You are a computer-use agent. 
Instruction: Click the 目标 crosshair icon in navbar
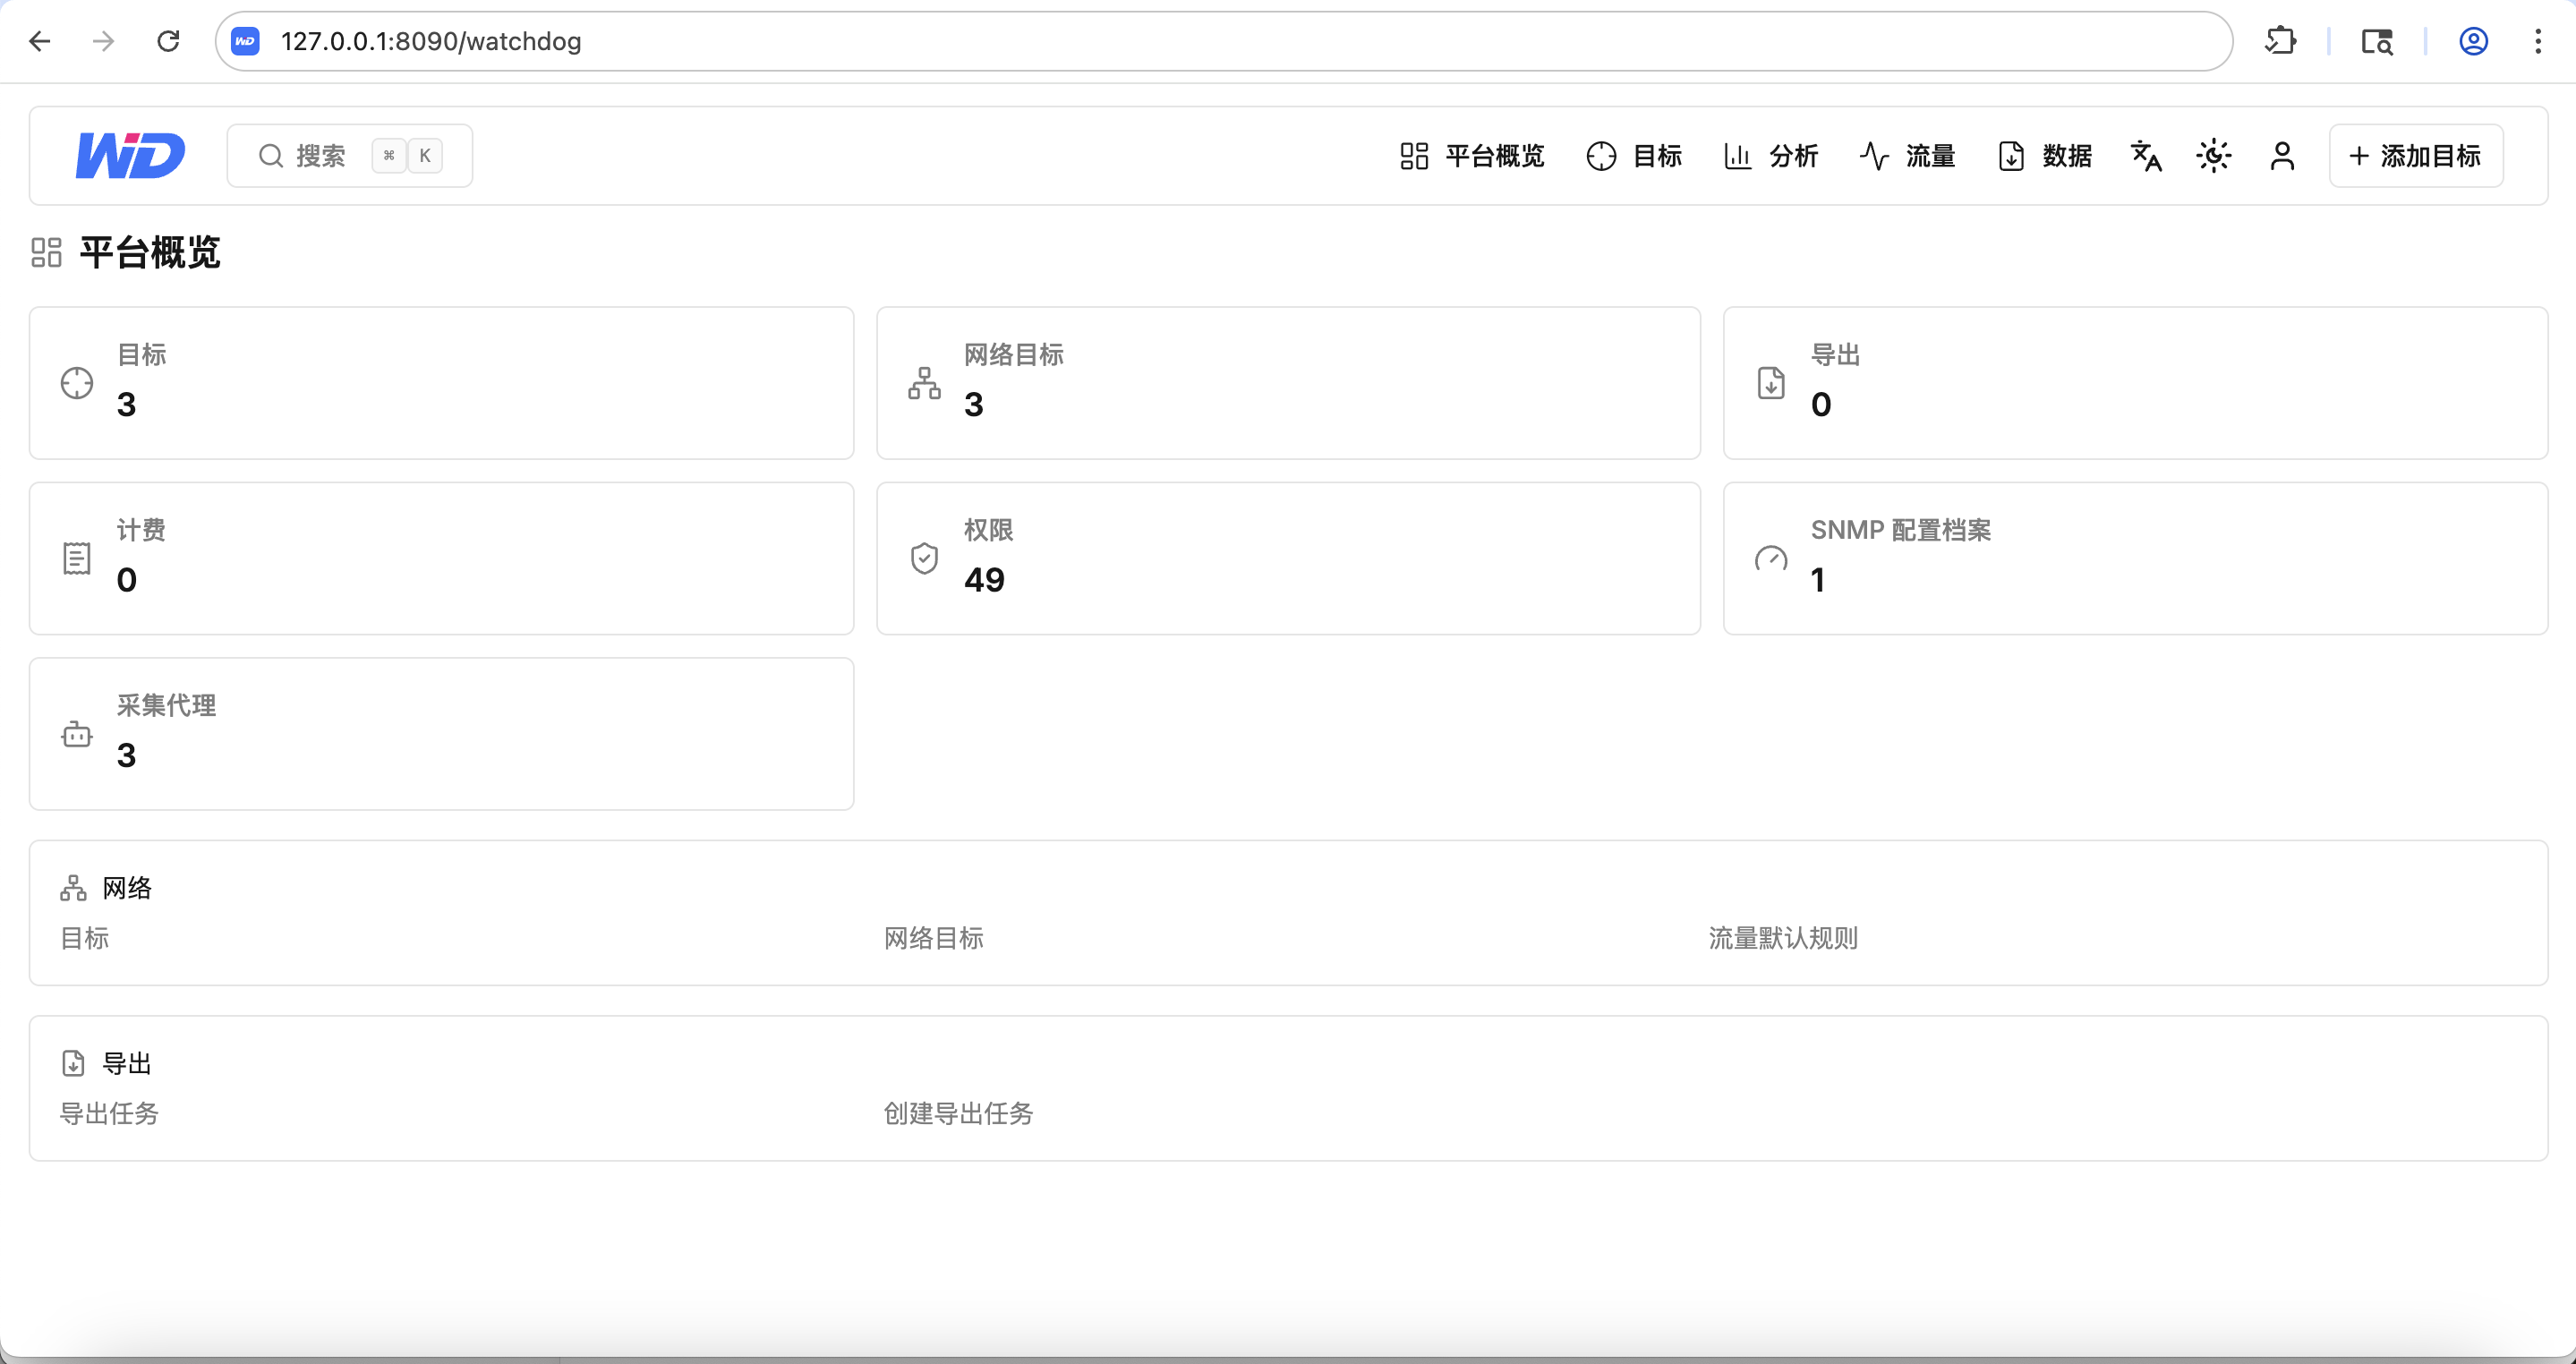1601,156
